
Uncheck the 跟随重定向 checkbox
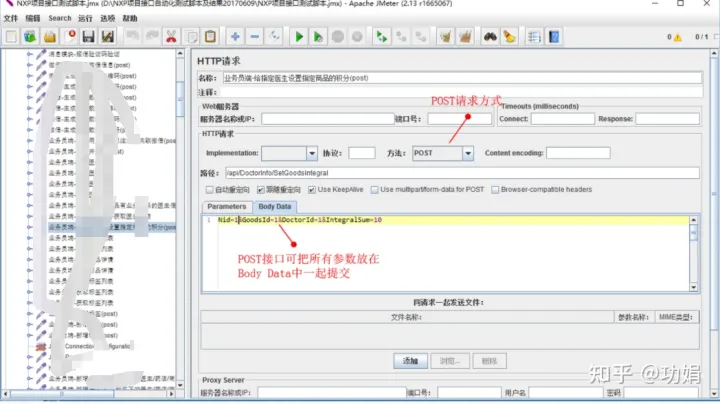261,190
